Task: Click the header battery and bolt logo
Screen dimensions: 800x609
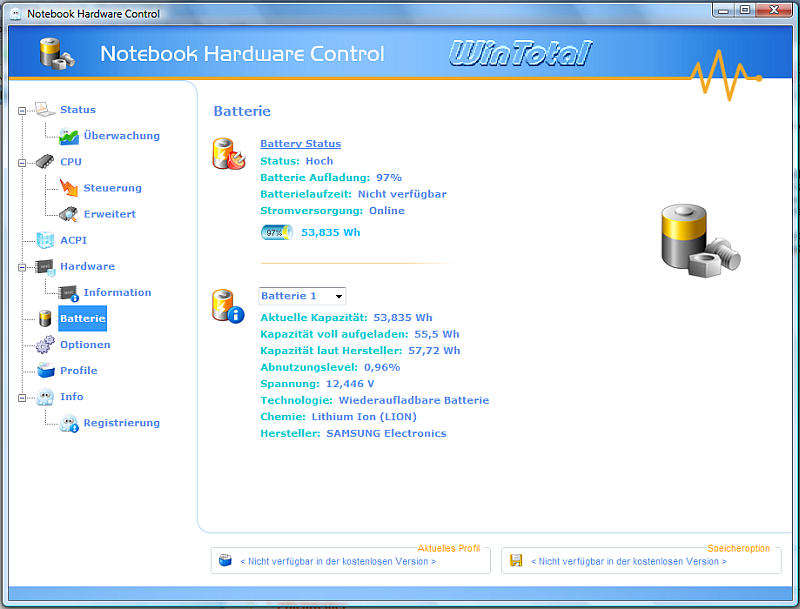Action: 57,54
